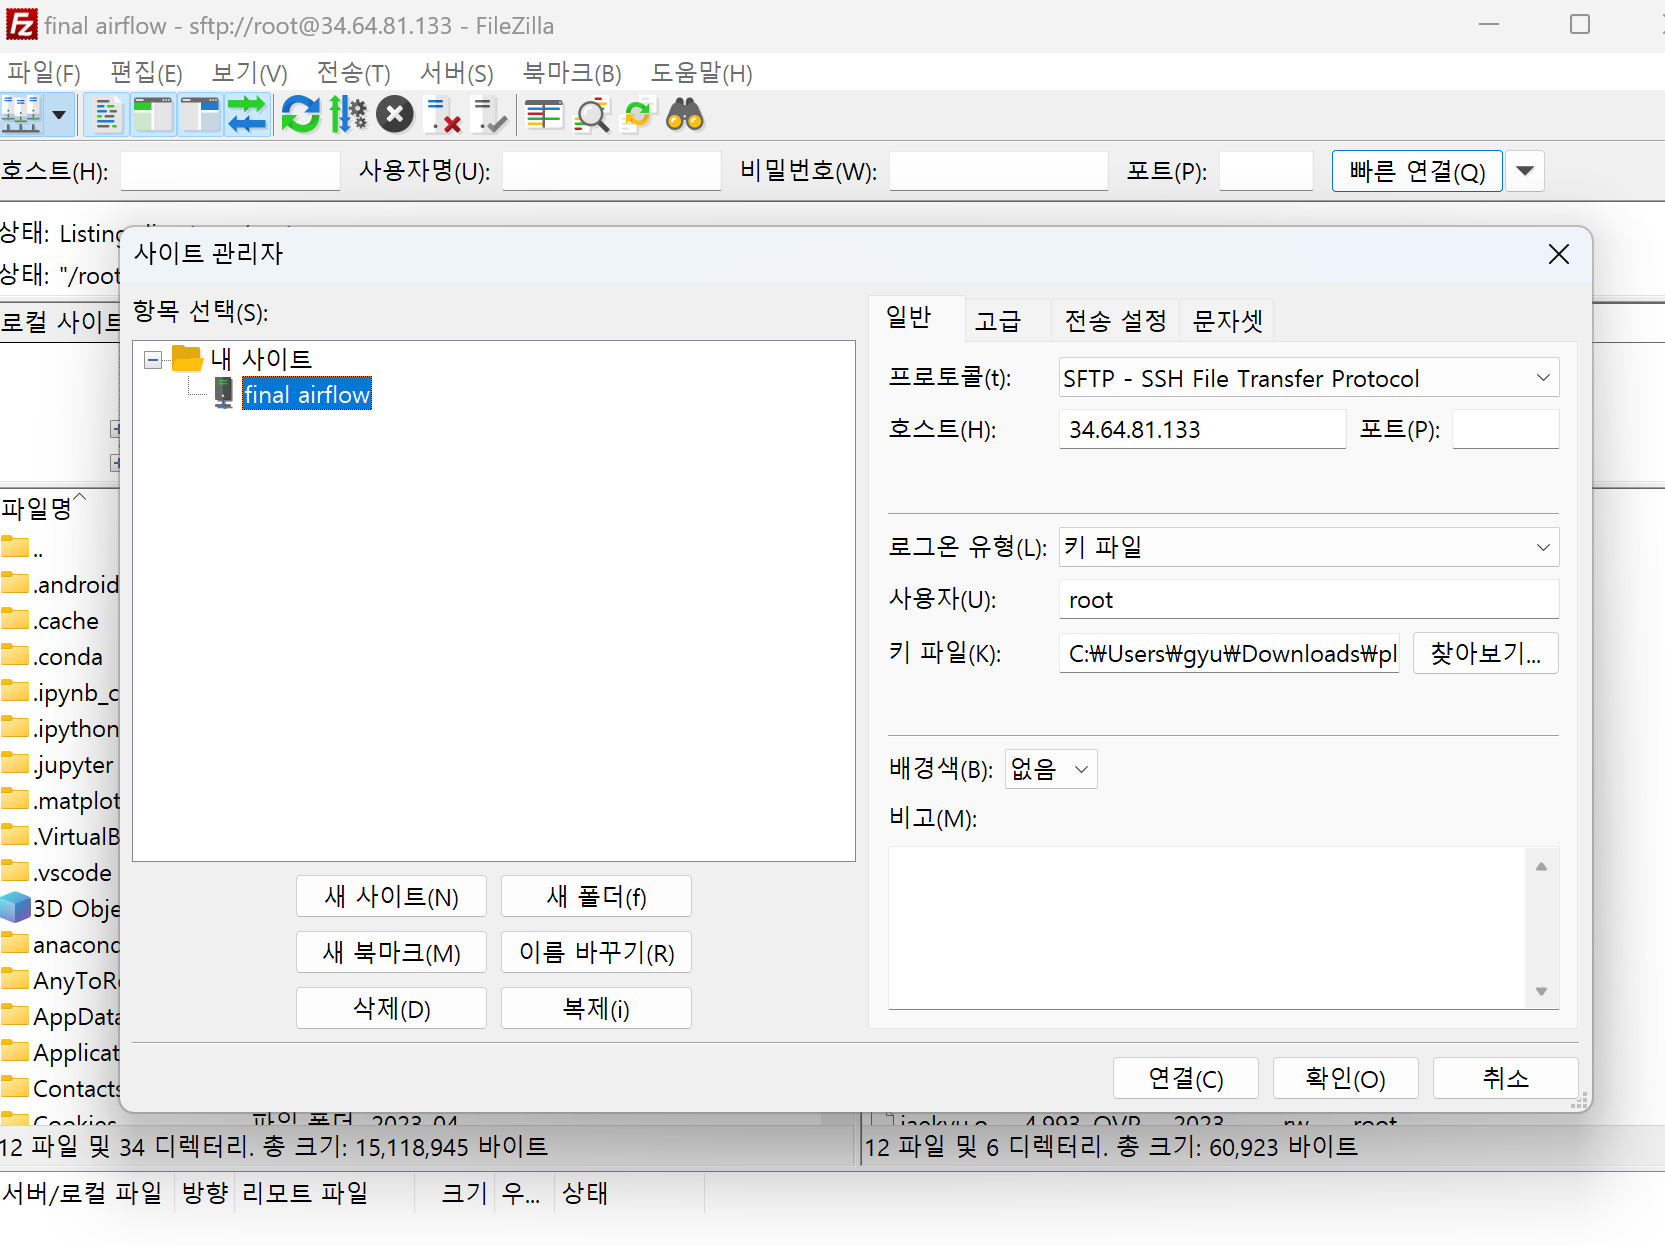The width and height of the screenshot is (1665, 1246).
Task: Disconnect from the current server
Action: 442,115
